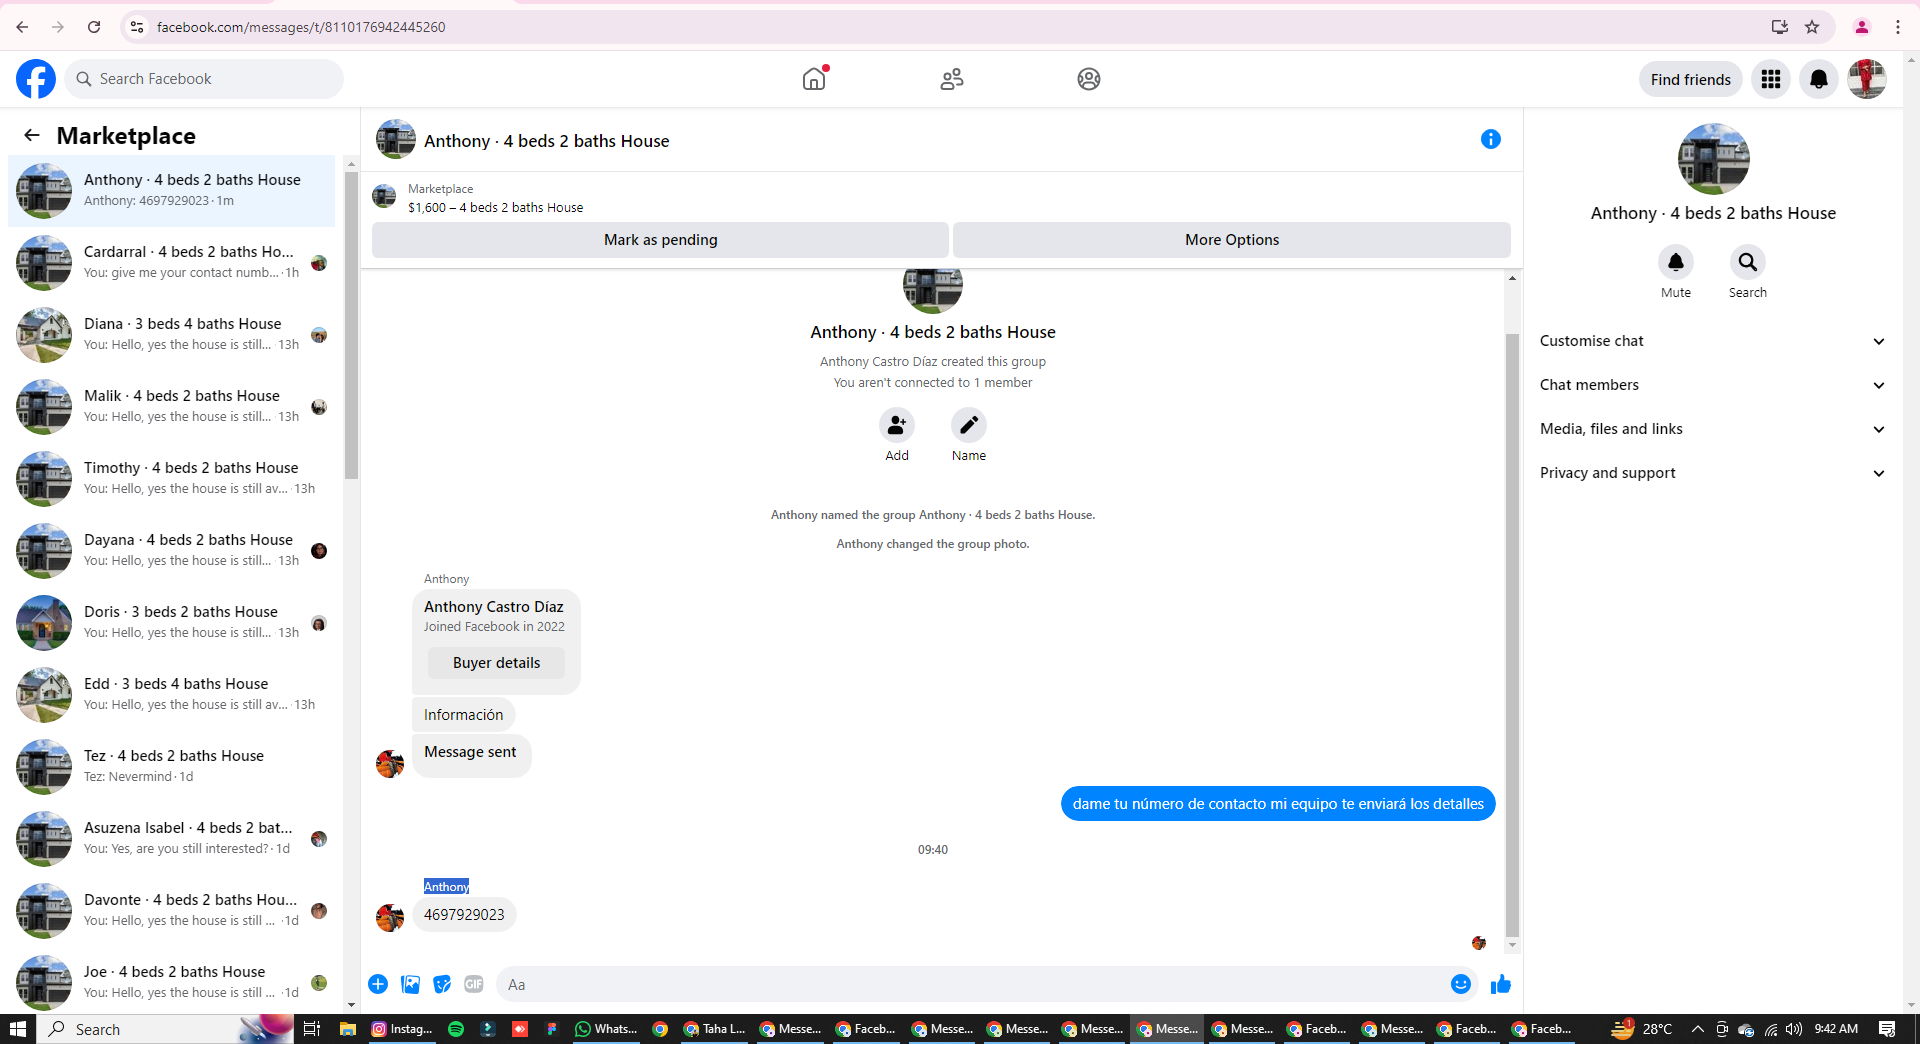Open Instagram from the taskbar
Image resolution: width=1920 pixels, height=1044 pixels.
pyautogui.click(x=402, y=1029)
